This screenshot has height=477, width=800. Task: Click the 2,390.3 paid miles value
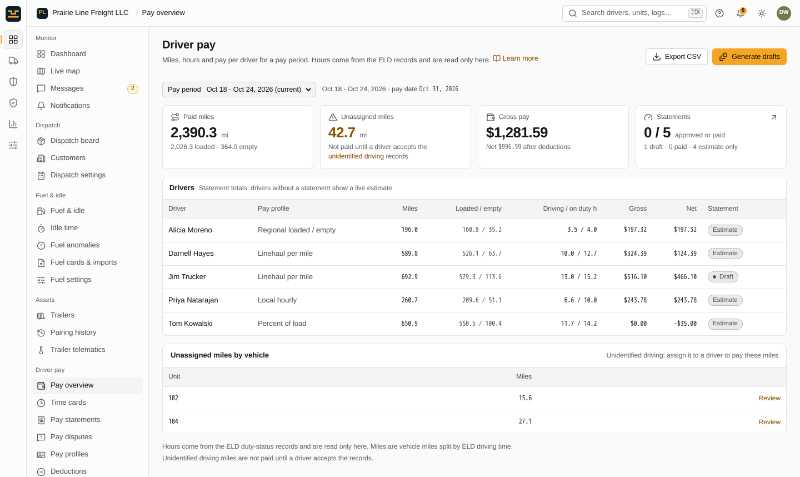(x=194, y=133)
